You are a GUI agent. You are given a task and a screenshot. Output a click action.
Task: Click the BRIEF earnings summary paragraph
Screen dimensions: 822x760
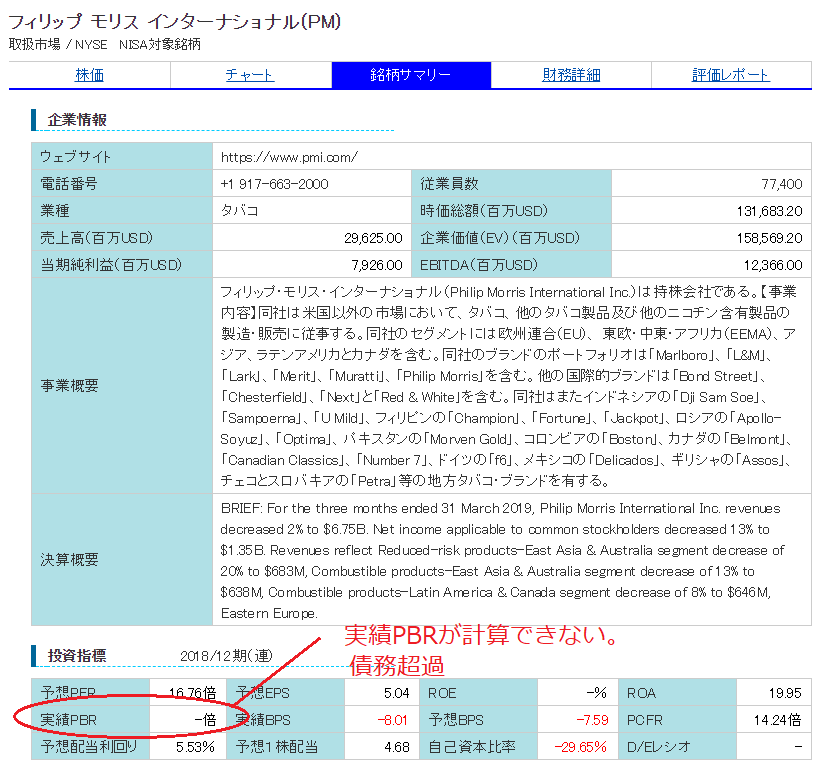pos(502,560)
